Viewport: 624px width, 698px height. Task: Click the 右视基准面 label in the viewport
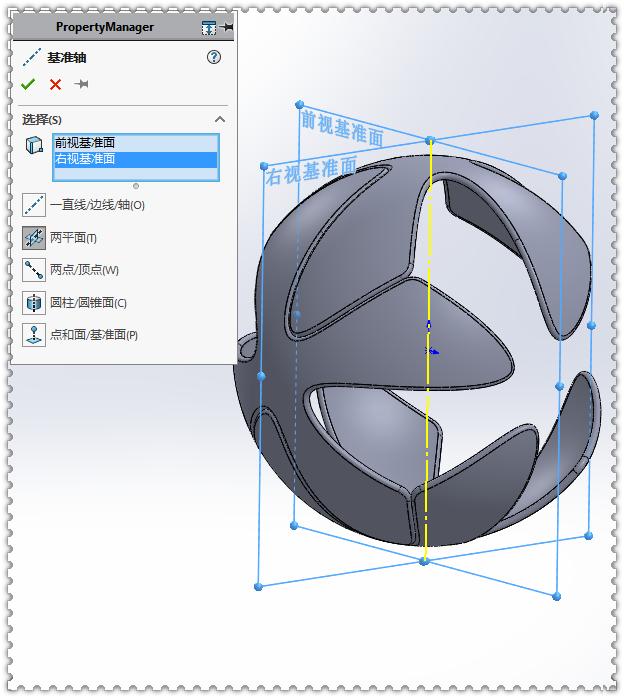tap(311, 170)
